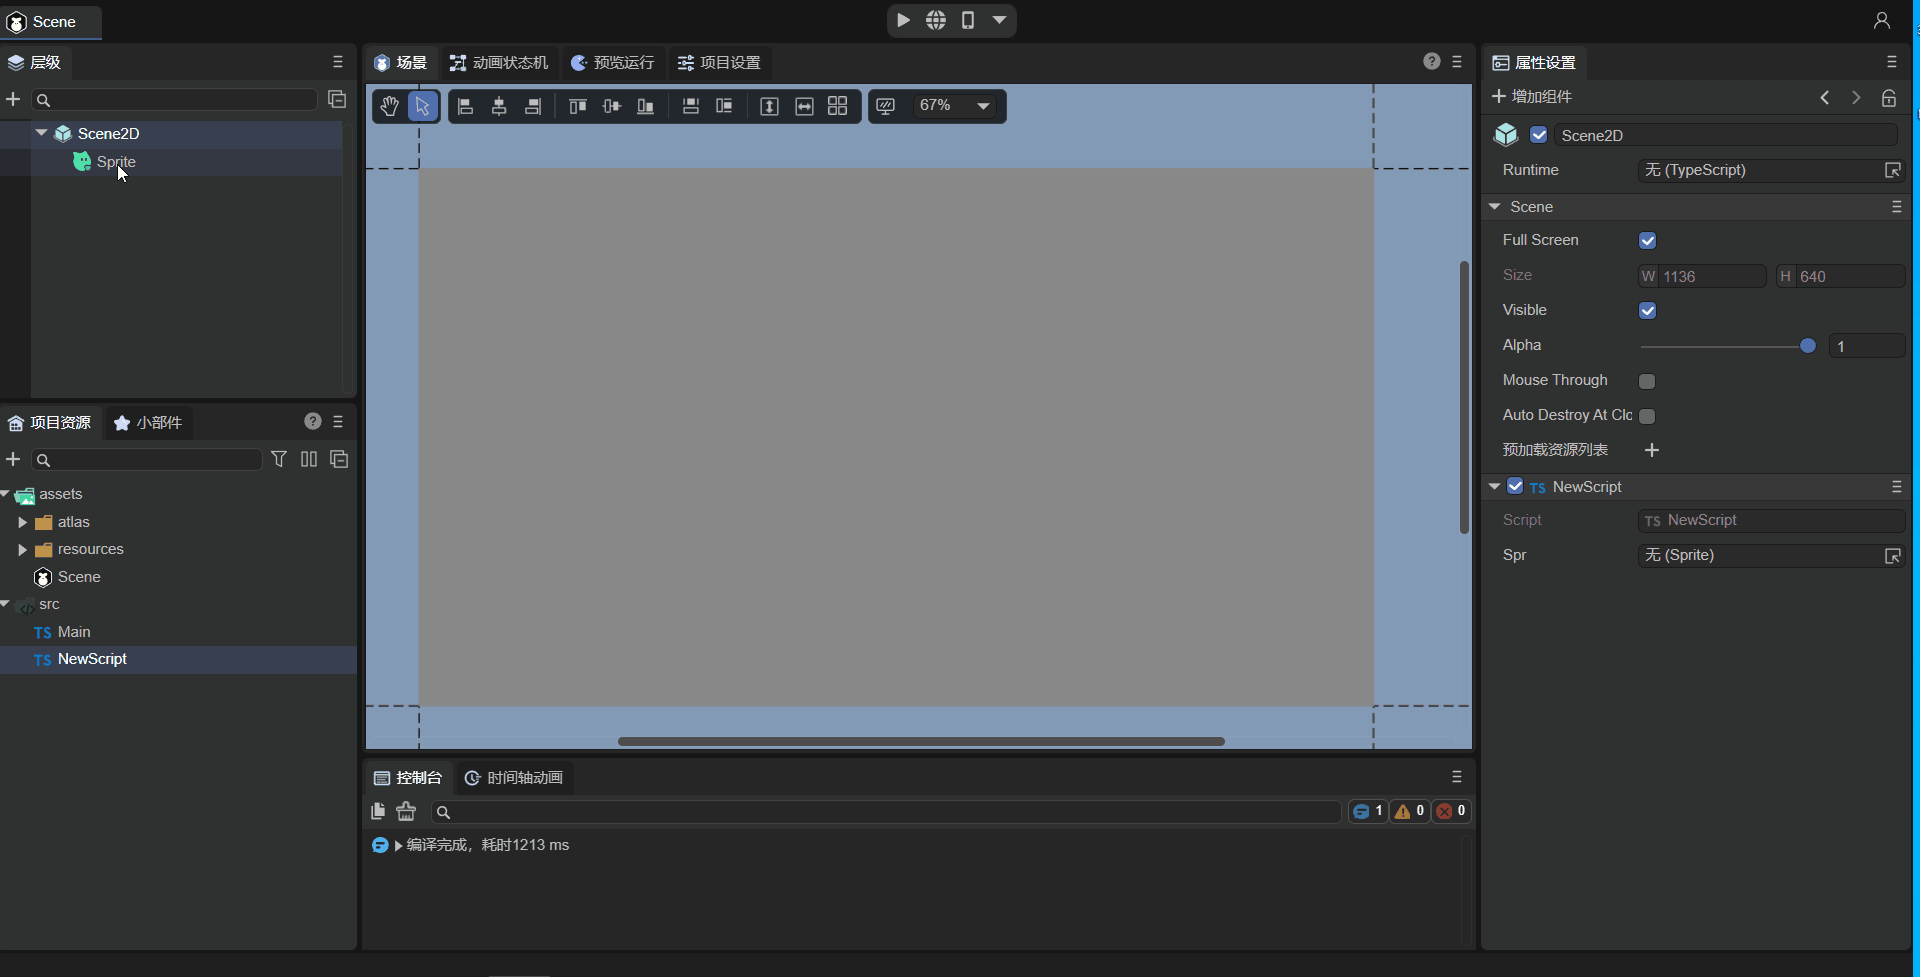Uncheck the Full Screen checkbox

[1647, 241]
